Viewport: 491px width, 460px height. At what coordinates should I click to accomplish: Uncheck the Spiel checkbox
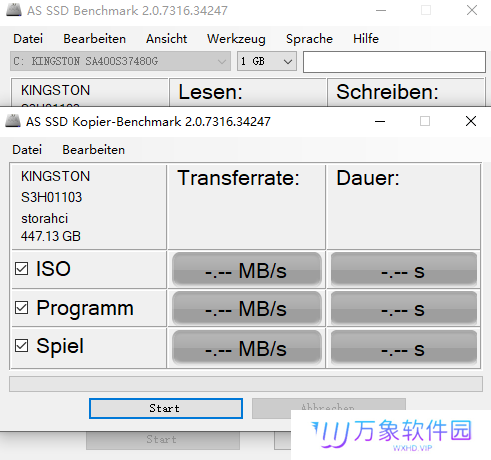(22, 346)
